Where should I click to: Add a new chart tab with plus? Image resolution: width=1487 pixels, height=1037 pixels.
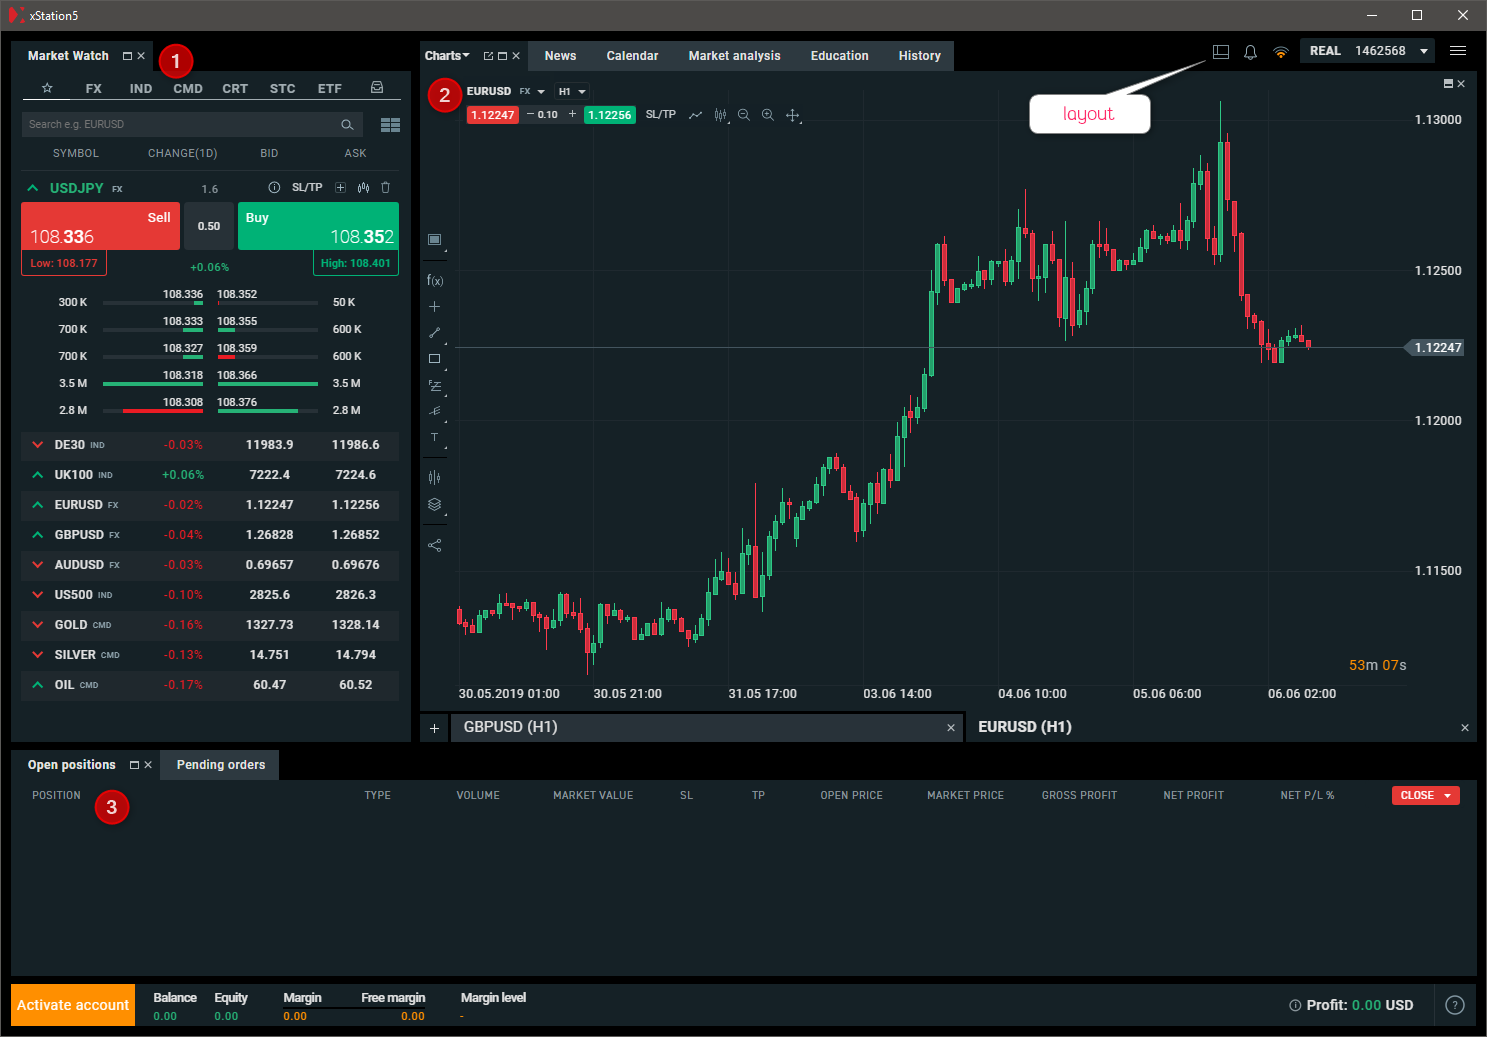click(x=434, y=728)
